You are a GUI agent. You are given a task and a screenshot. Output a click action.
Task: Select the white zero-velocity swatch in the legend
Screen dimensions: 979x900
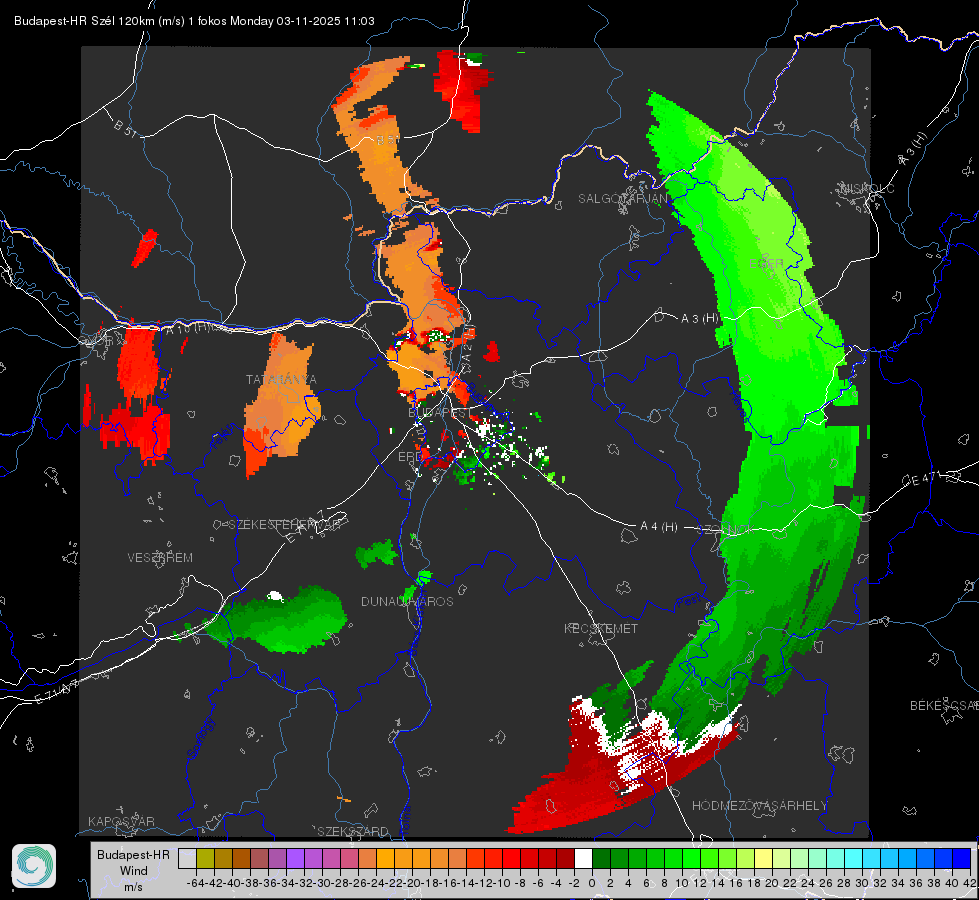pyautogui.click(x=583, y=859)
